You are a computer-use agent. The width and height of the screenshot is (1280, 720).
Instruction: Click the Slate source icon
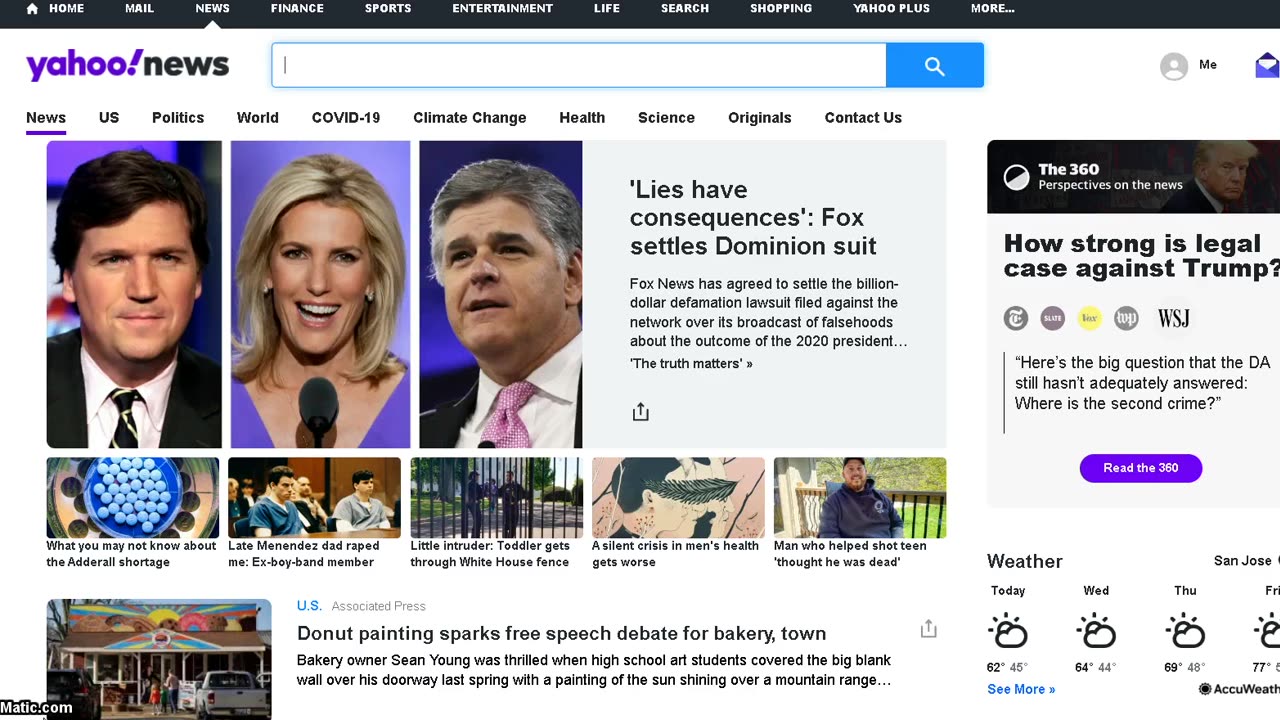[x=1052, y=318]
